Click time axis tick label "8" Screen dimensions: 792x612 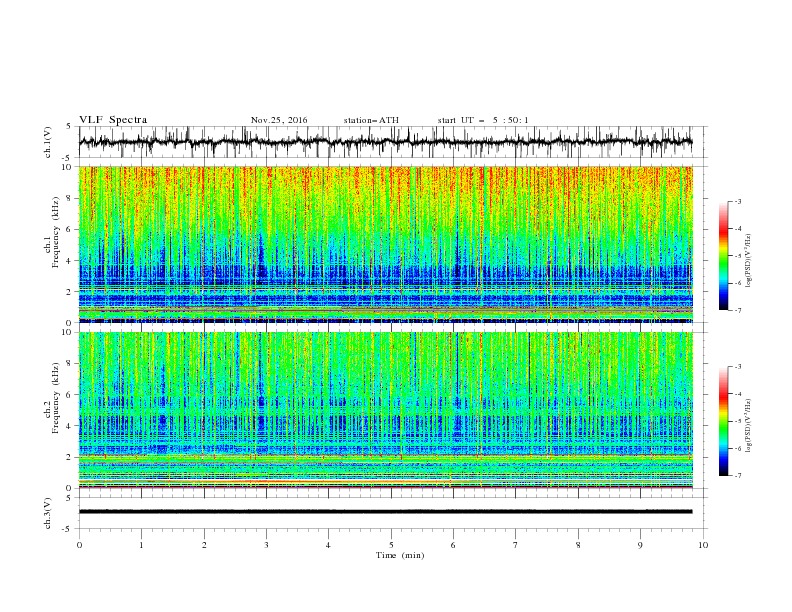578,545
